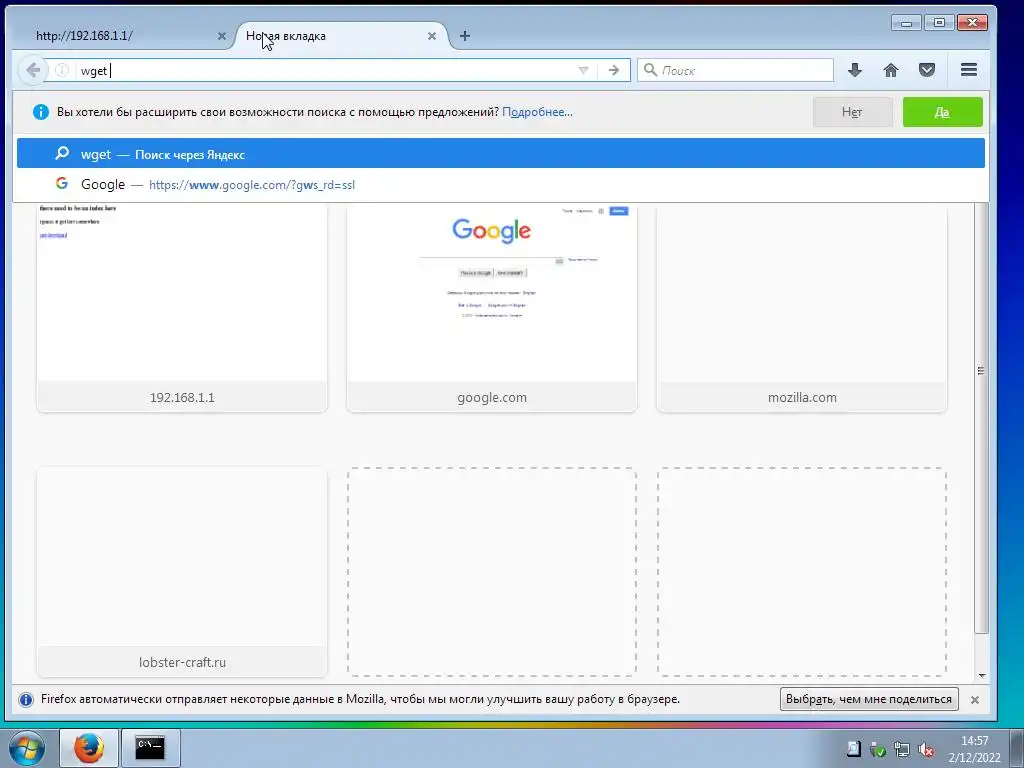Open the site identity info icon
This screenshot has width=1024, height=768.
(x=62, y=70)
